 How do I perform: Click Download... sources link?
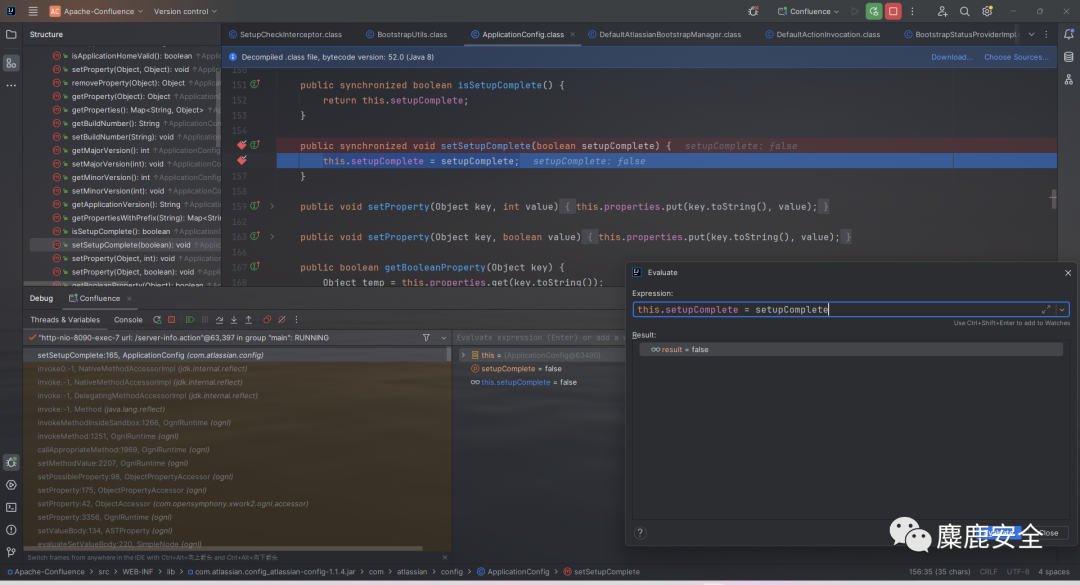951,57
